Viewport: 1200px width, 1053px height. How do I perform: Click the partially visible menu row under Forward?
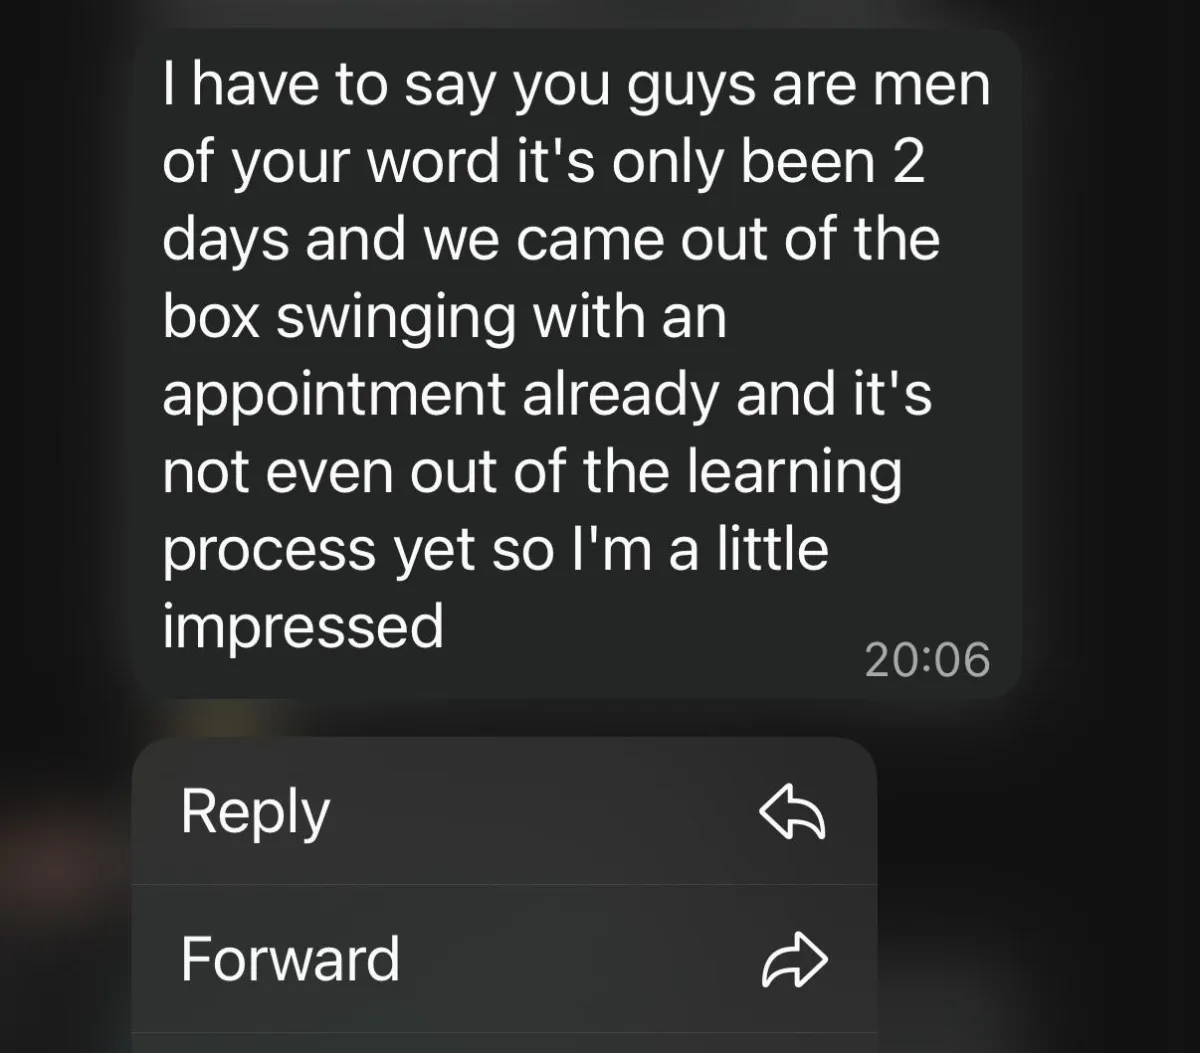click(504, 1043)
